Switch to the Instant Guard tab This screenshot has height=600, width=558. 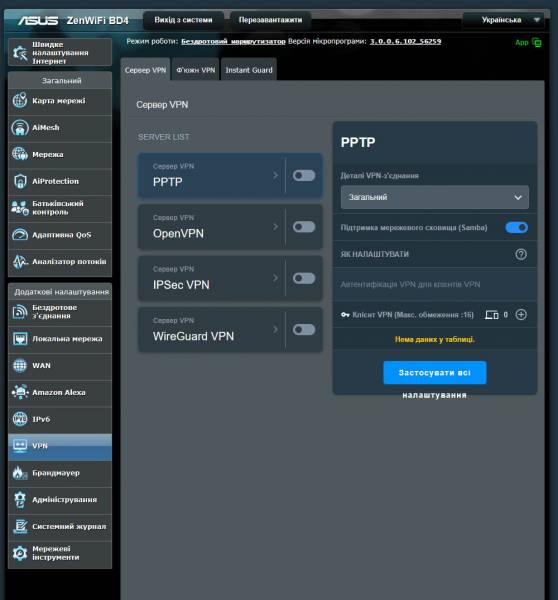249,70
